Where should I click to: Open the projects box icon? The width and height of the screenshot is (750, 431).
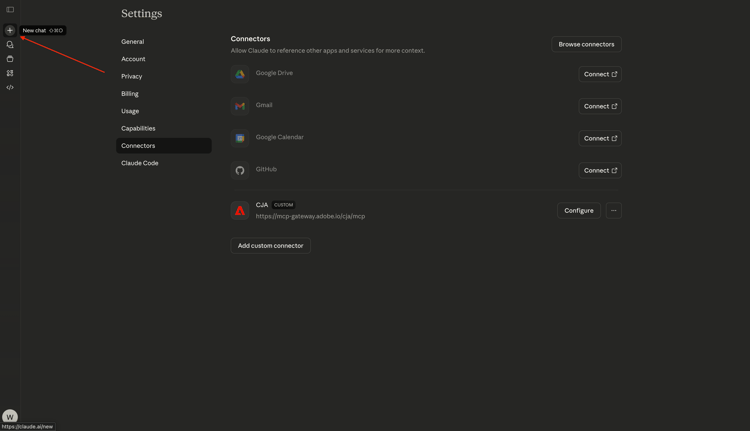(10, 59)
